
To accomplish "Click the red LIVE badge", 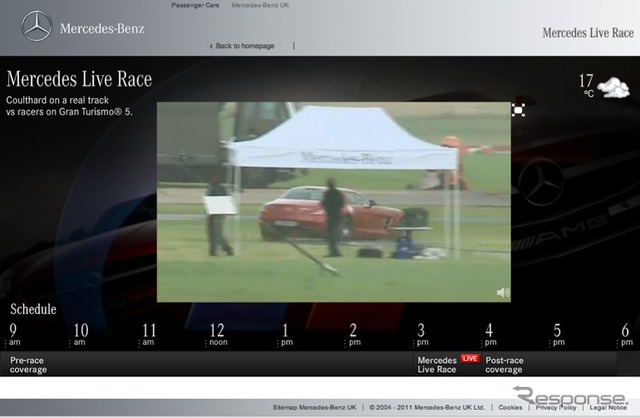I will pyautogui.click(x=470, y=358).
